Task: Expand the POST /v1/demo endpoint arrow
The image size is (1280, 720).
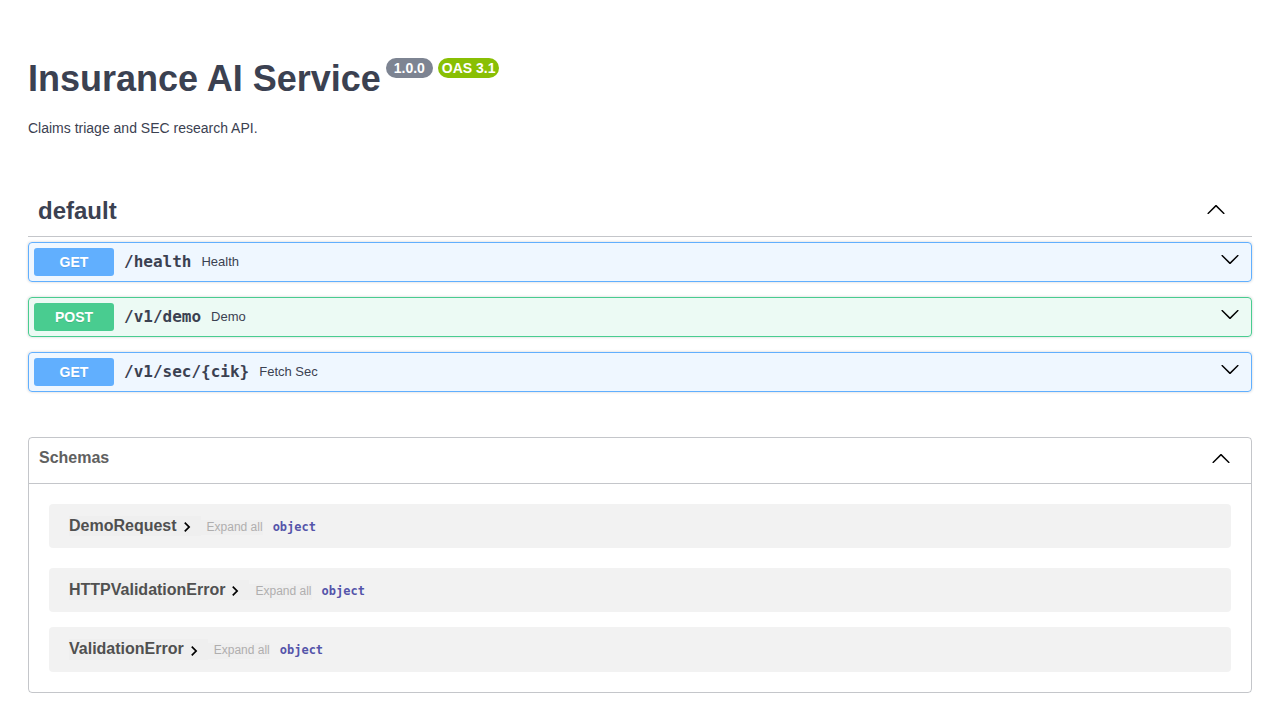Action: [1230, 315]
